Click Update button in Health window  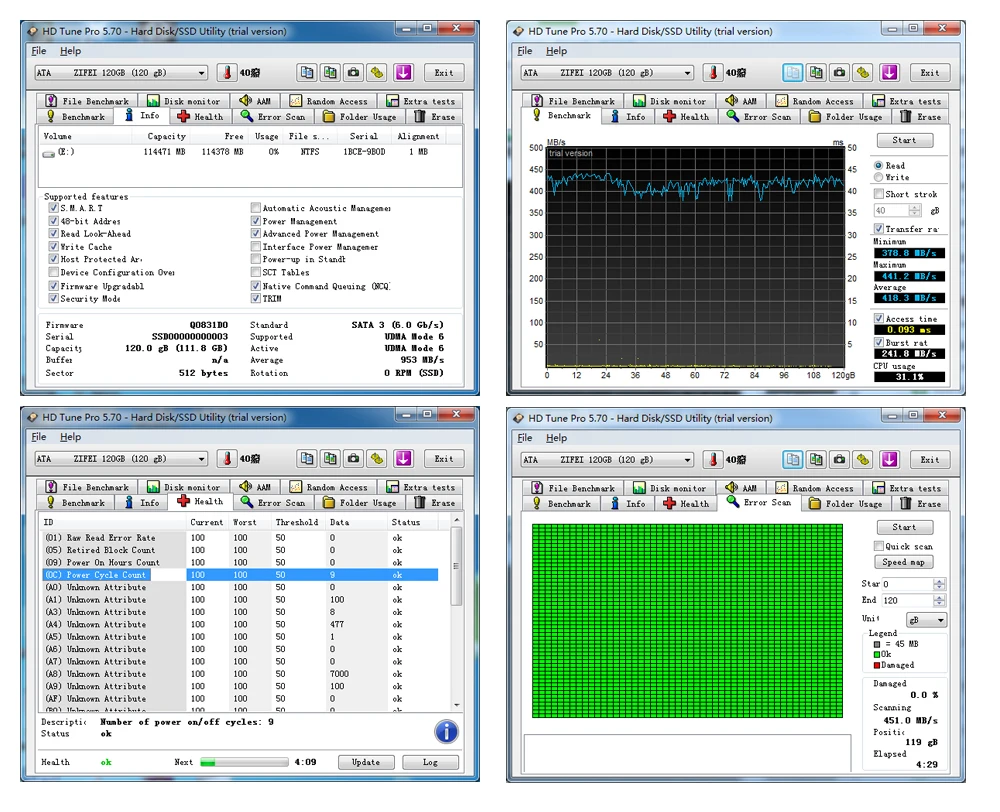click(x=365, y=762)
